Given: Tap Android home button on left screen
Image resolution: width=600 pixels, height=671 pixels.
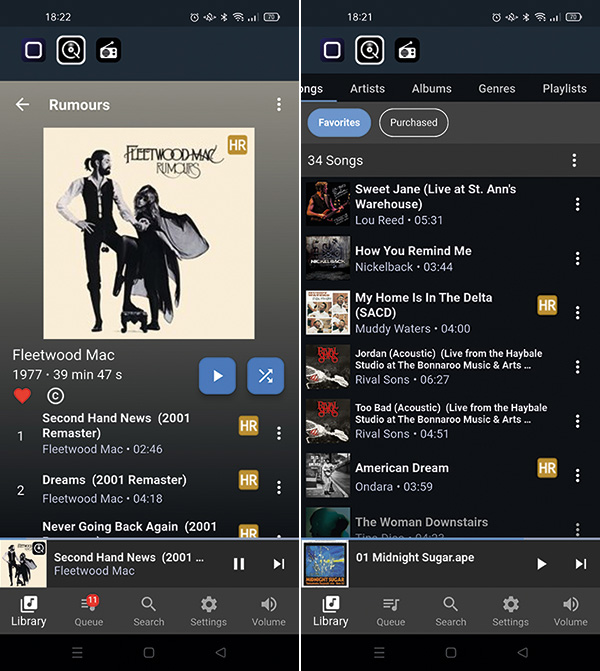Looking at the screenshot, I should point(149,653).
